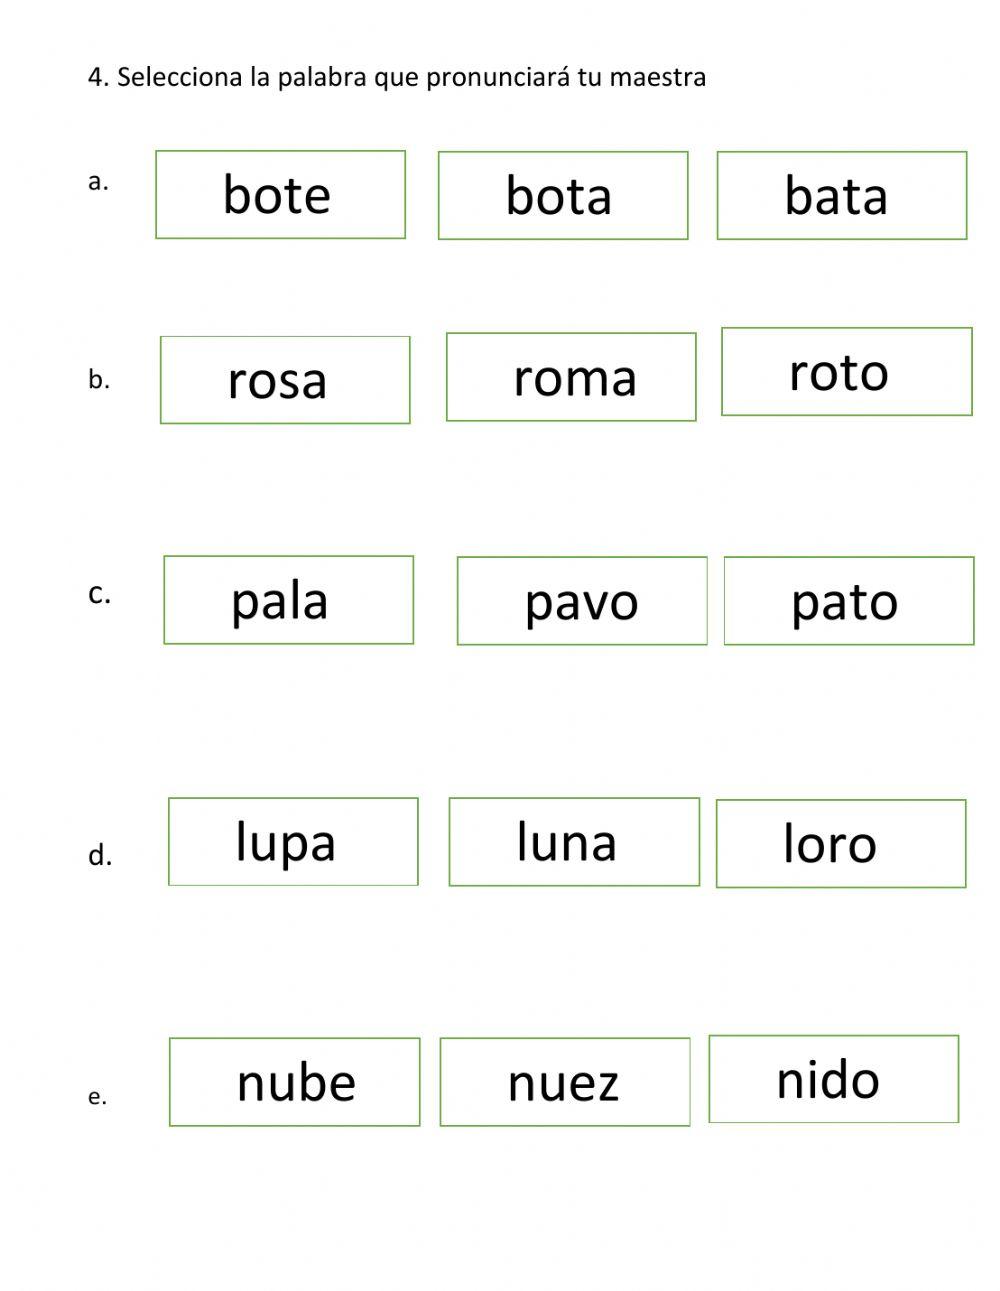This screenshot has height=1291, width=1000.
Task: Choose the 'roto' option
Action: pos(846,372)
